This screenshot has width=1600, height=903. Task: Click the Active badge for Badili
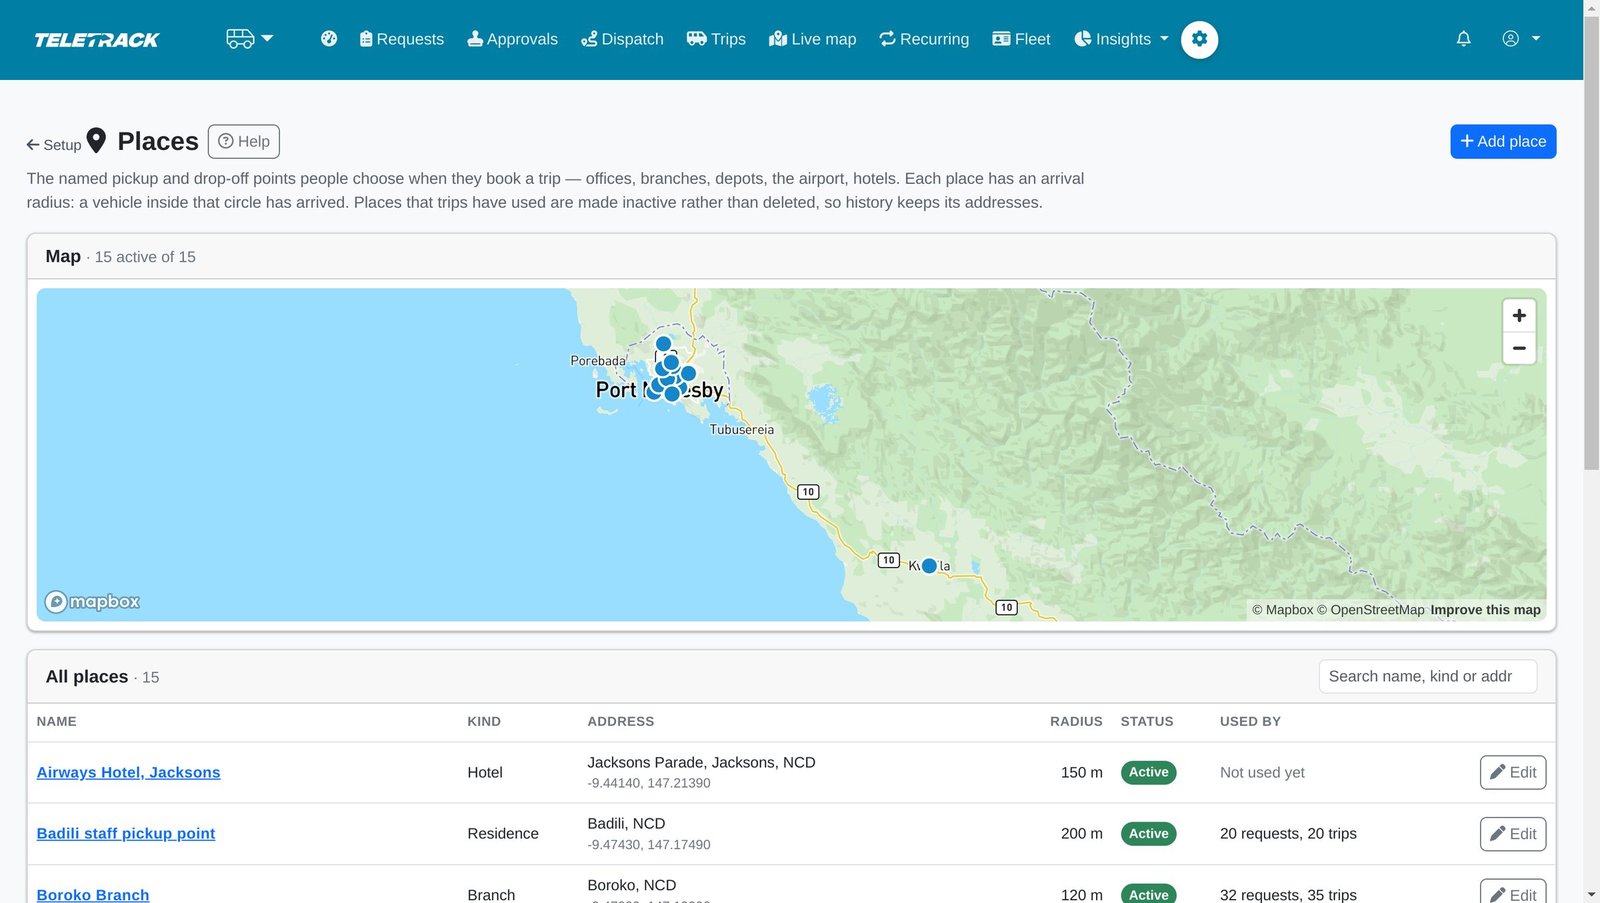coord(1148,834)
